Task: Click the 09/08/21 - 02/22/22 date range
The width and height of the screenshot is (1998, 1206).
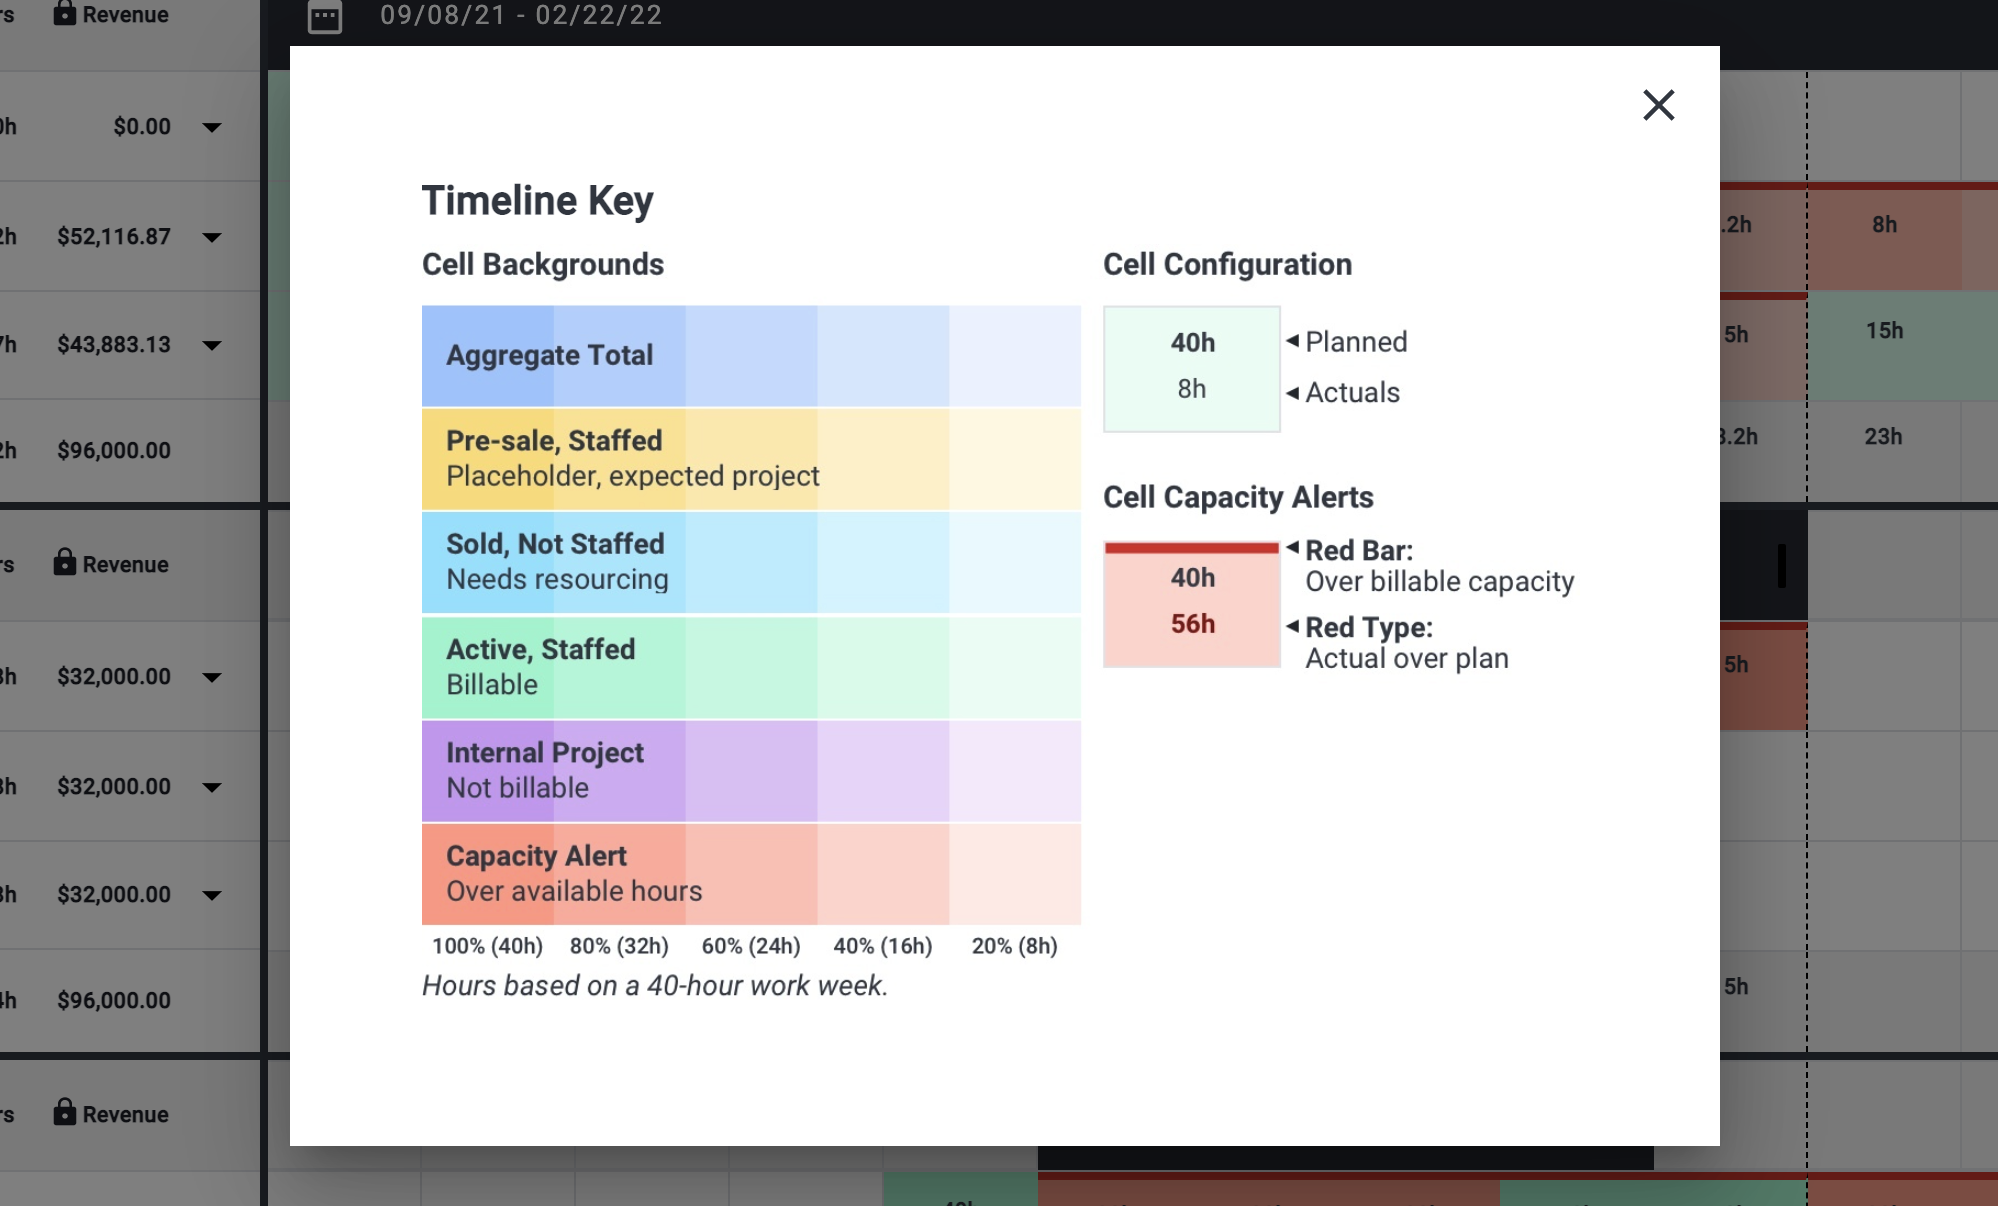Action: pyautogui.click(x=521, y=15)
